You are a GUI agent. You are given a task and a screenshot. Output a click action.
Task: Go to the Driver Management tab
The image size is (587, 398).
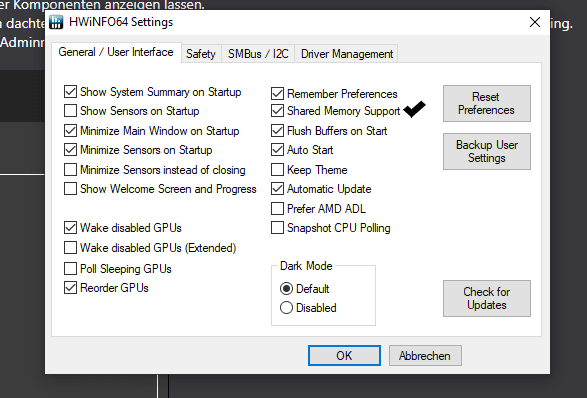point(347,54)
